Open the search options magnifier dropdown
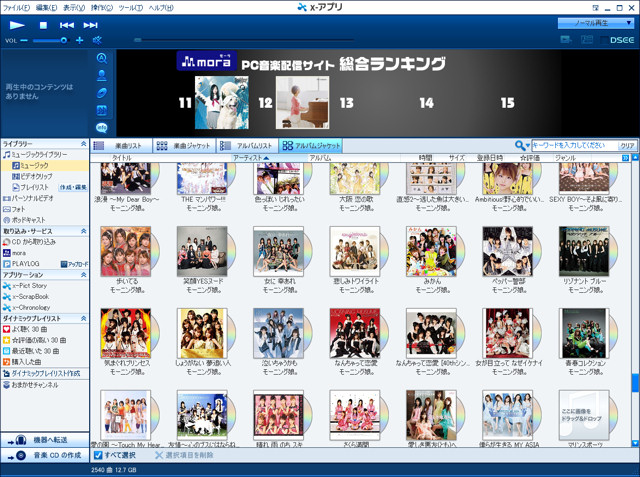 tap(522, 146)
